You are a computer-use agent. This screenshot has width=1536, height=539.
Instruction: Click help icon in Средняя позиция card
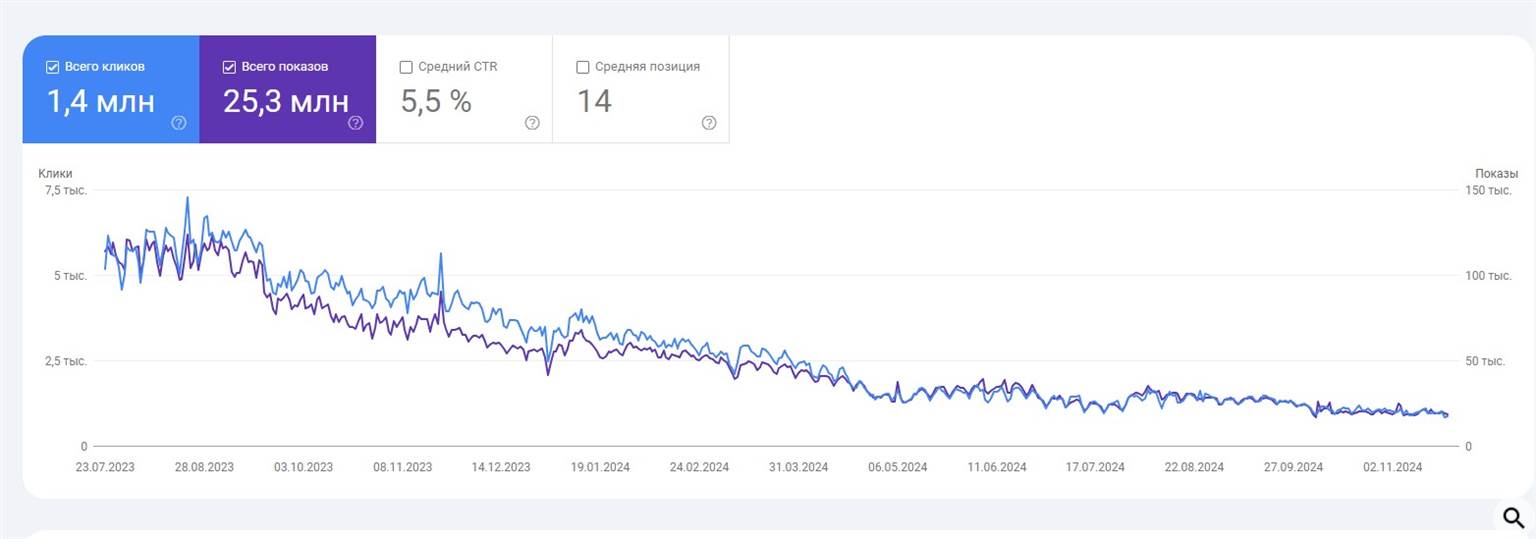click(x=709, y=123)
